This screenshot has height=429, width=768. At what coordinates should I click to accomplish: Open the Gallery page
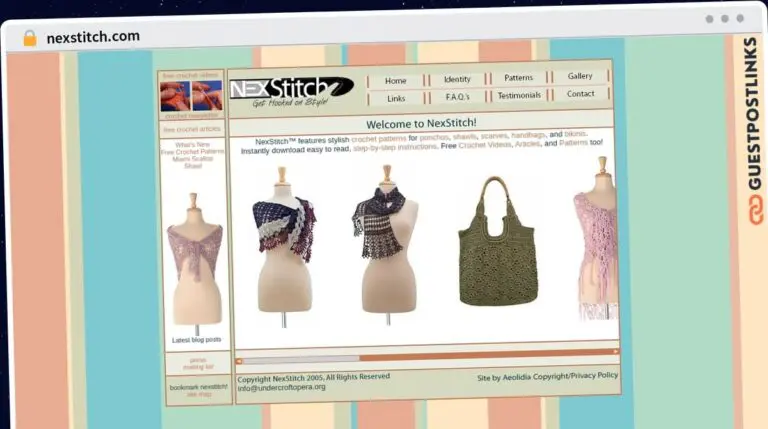coord(580,76)
